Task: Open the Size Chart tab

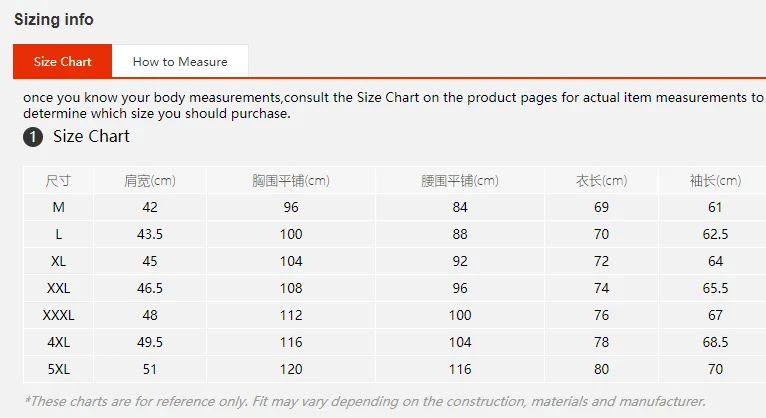Action: pos(63,62)
